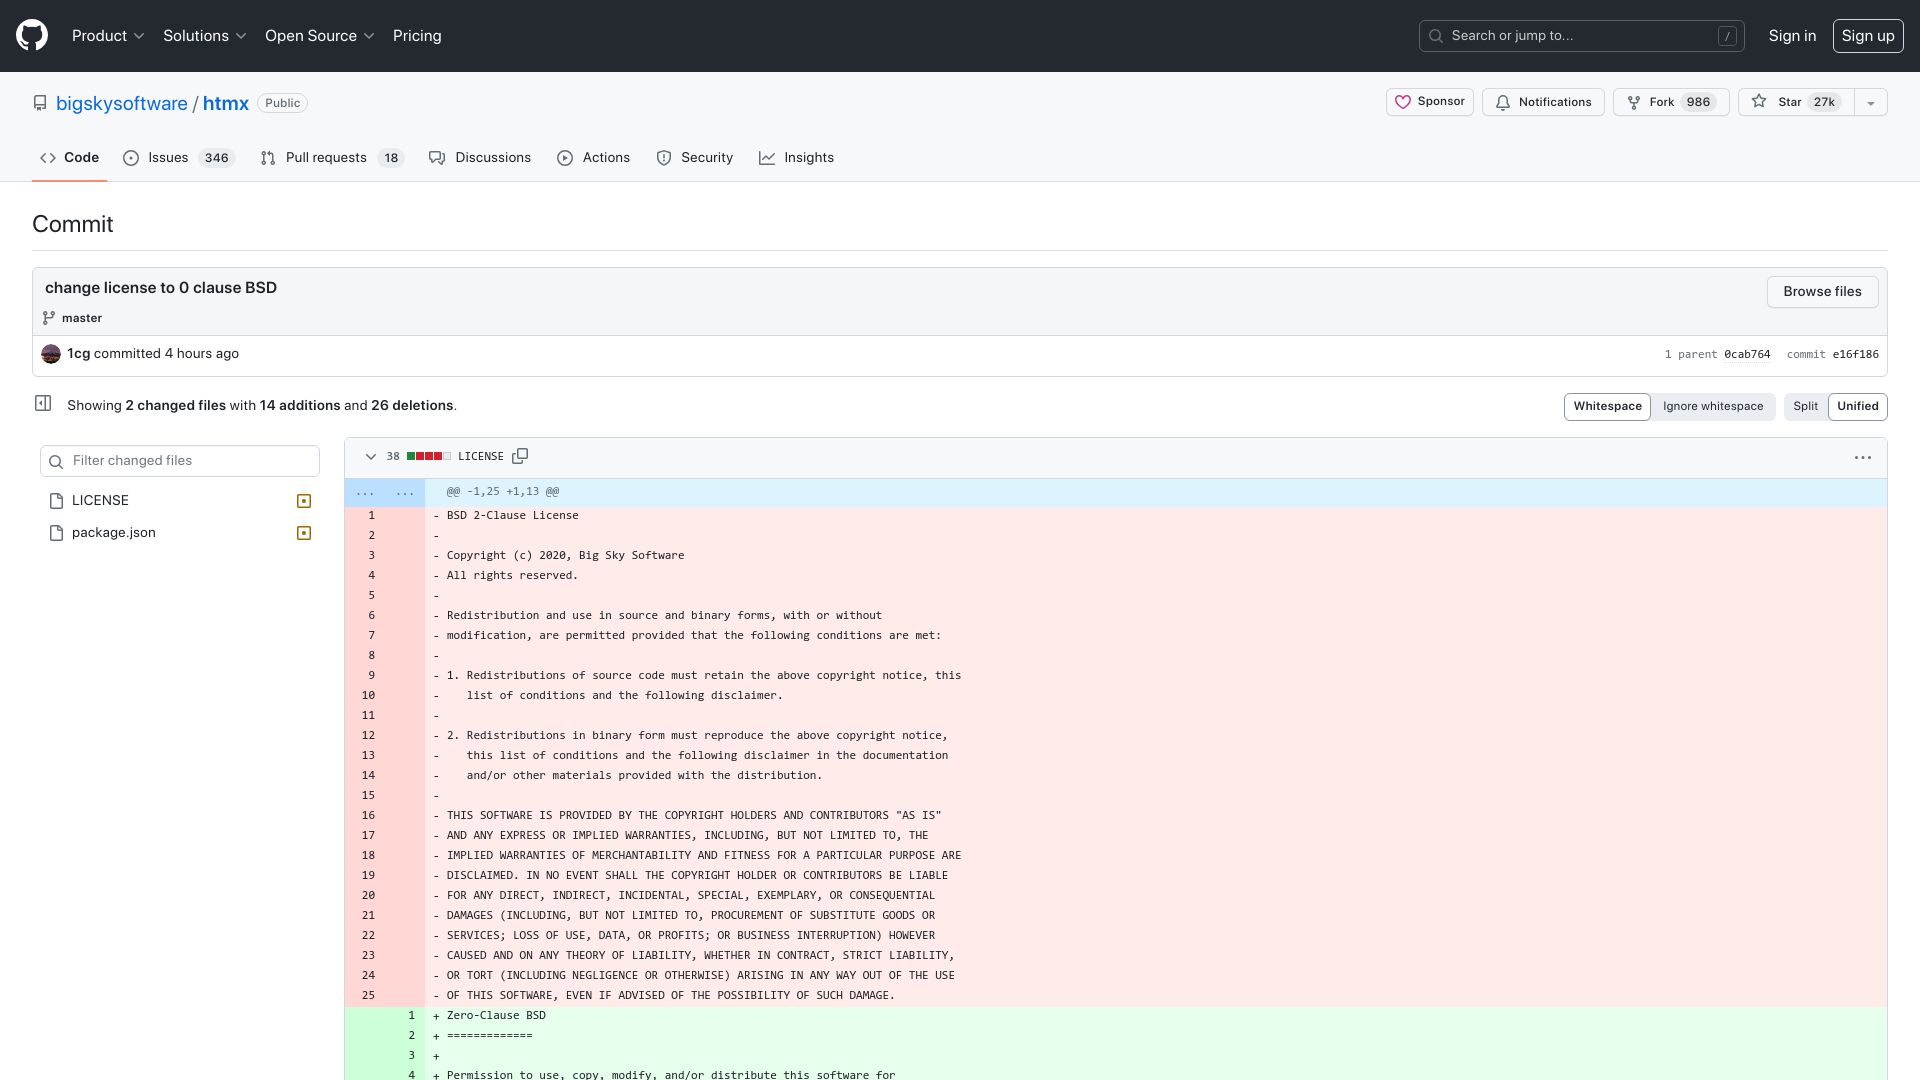
Task: Select Whitespace view option
Action: (x=1607, y=406)
